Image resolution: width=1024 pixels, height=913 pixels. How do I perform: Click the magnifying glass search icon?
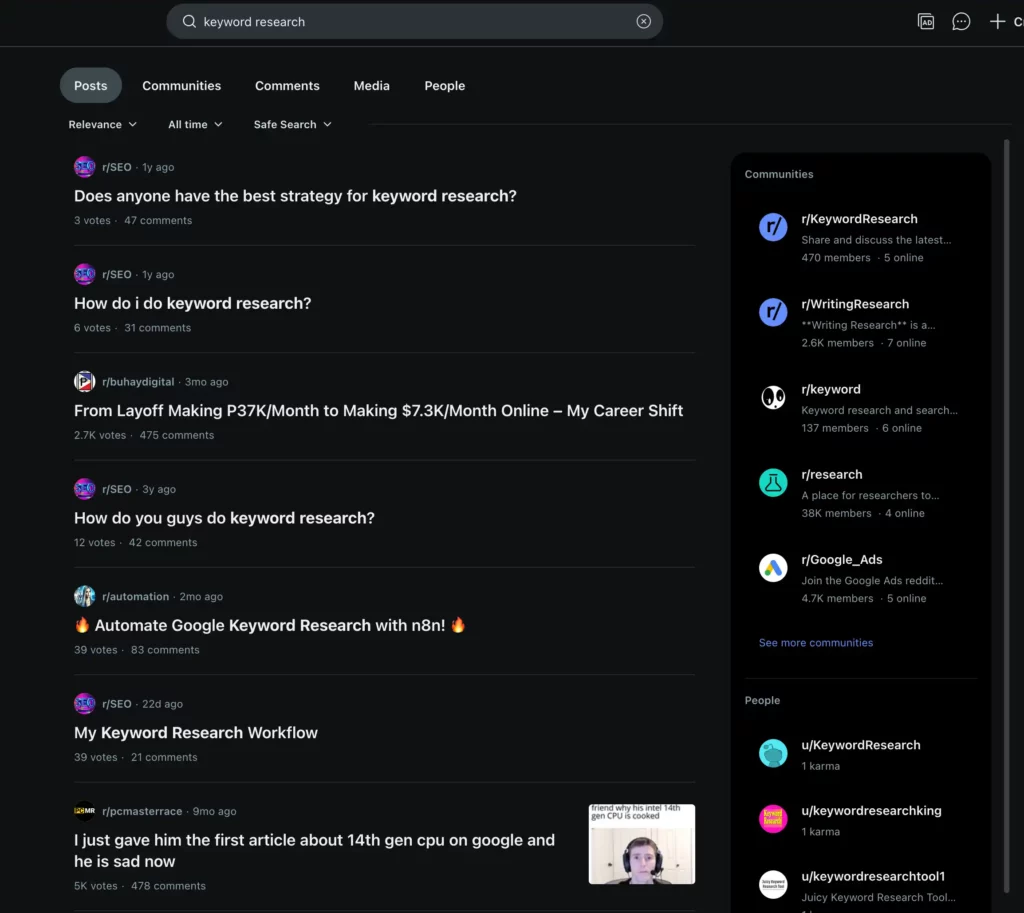click(x=189, y=22)
